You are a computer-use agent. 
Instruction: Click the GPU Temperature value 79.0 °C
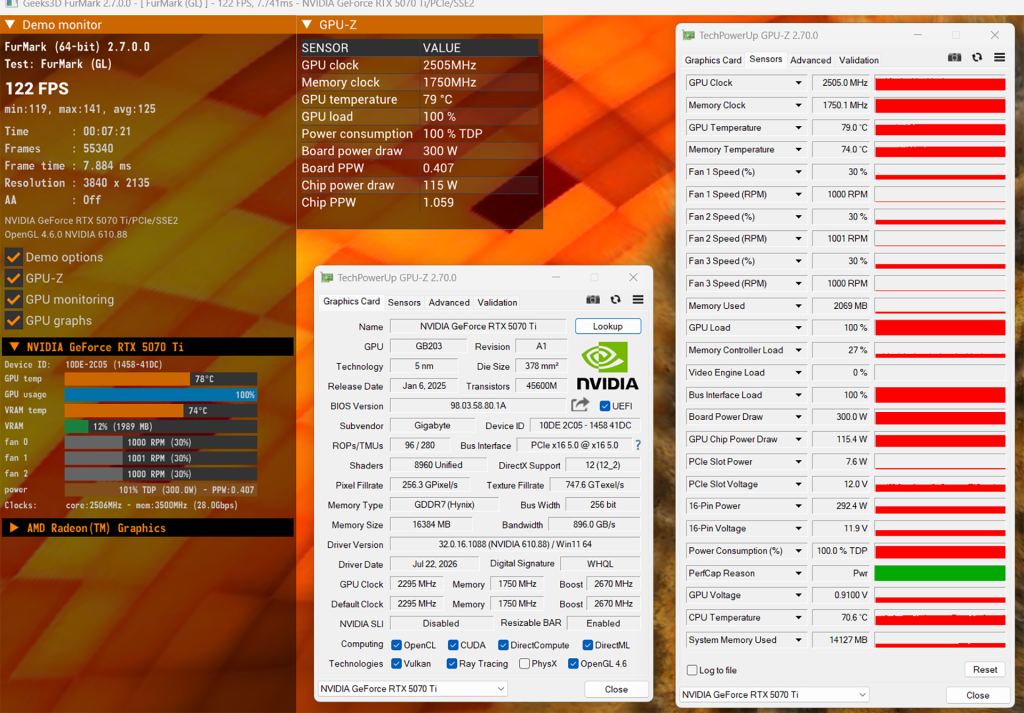click(x=841, y=127)
